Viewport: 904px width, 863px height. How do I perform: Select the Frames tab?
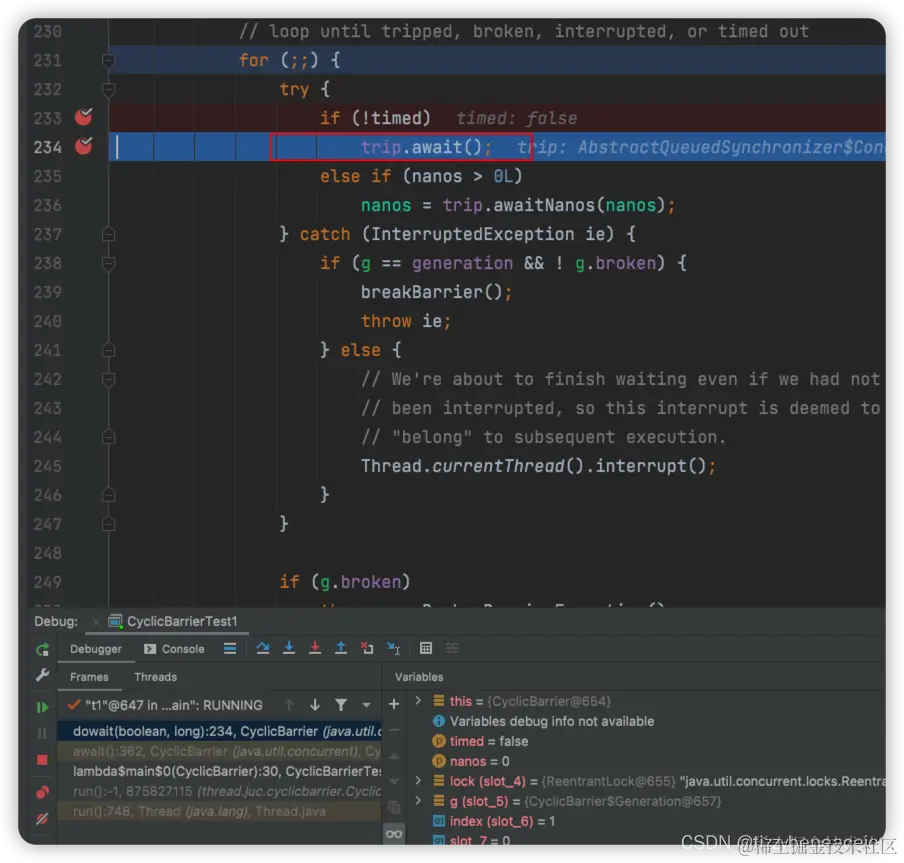coord(89,677)
